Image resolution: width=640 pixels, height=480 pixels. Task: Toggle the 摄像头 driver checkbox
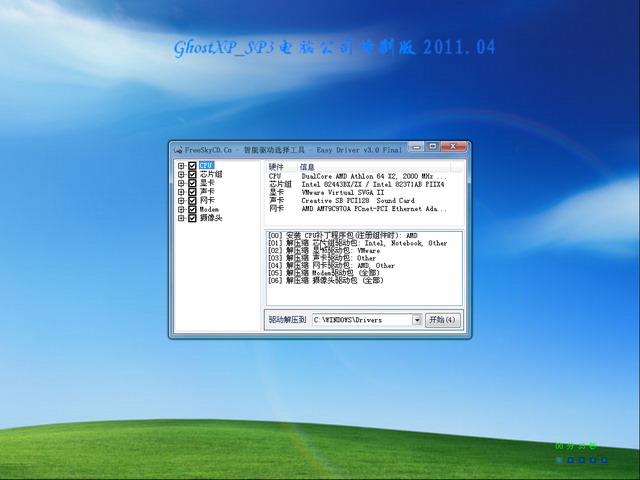[x=192, y=217]
